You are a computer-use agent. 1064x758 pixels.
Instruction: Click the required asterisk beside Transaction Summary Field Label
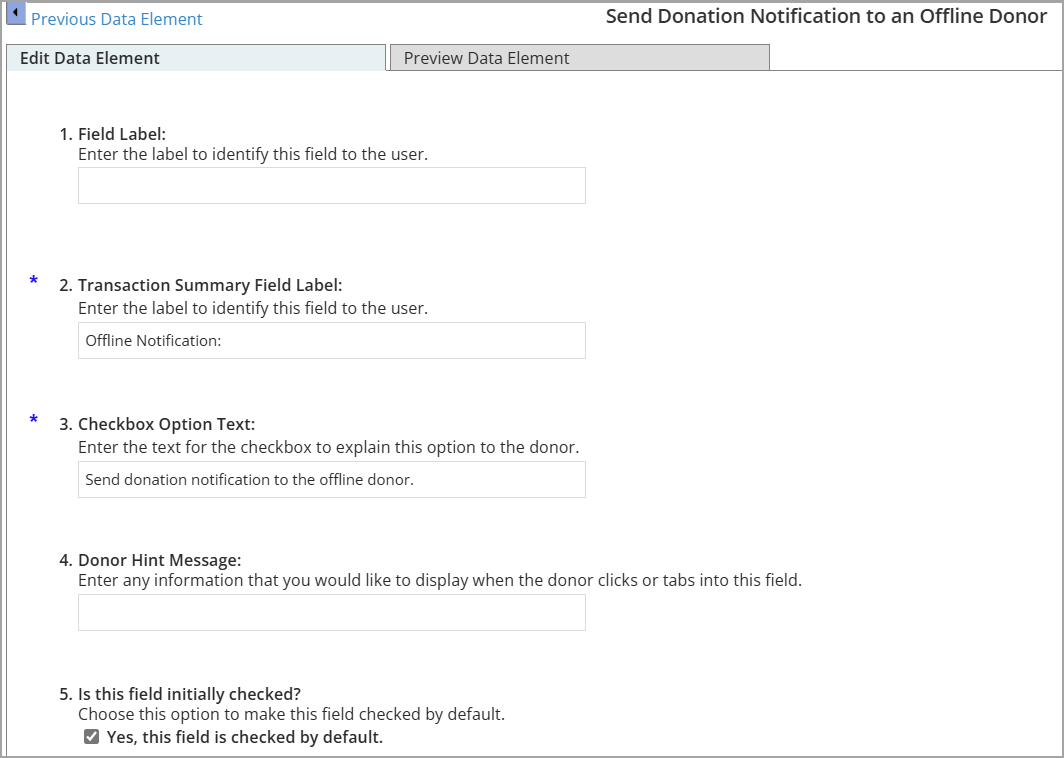(33, 281)
